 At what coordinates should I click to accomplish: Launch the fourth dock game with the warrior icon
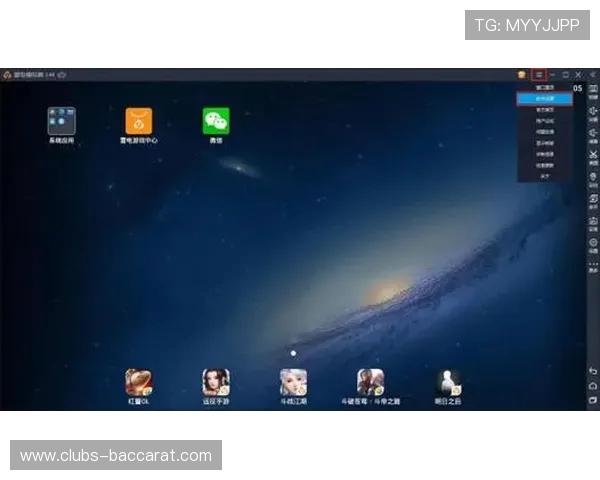pyautogui.click(x=371, y=382)
